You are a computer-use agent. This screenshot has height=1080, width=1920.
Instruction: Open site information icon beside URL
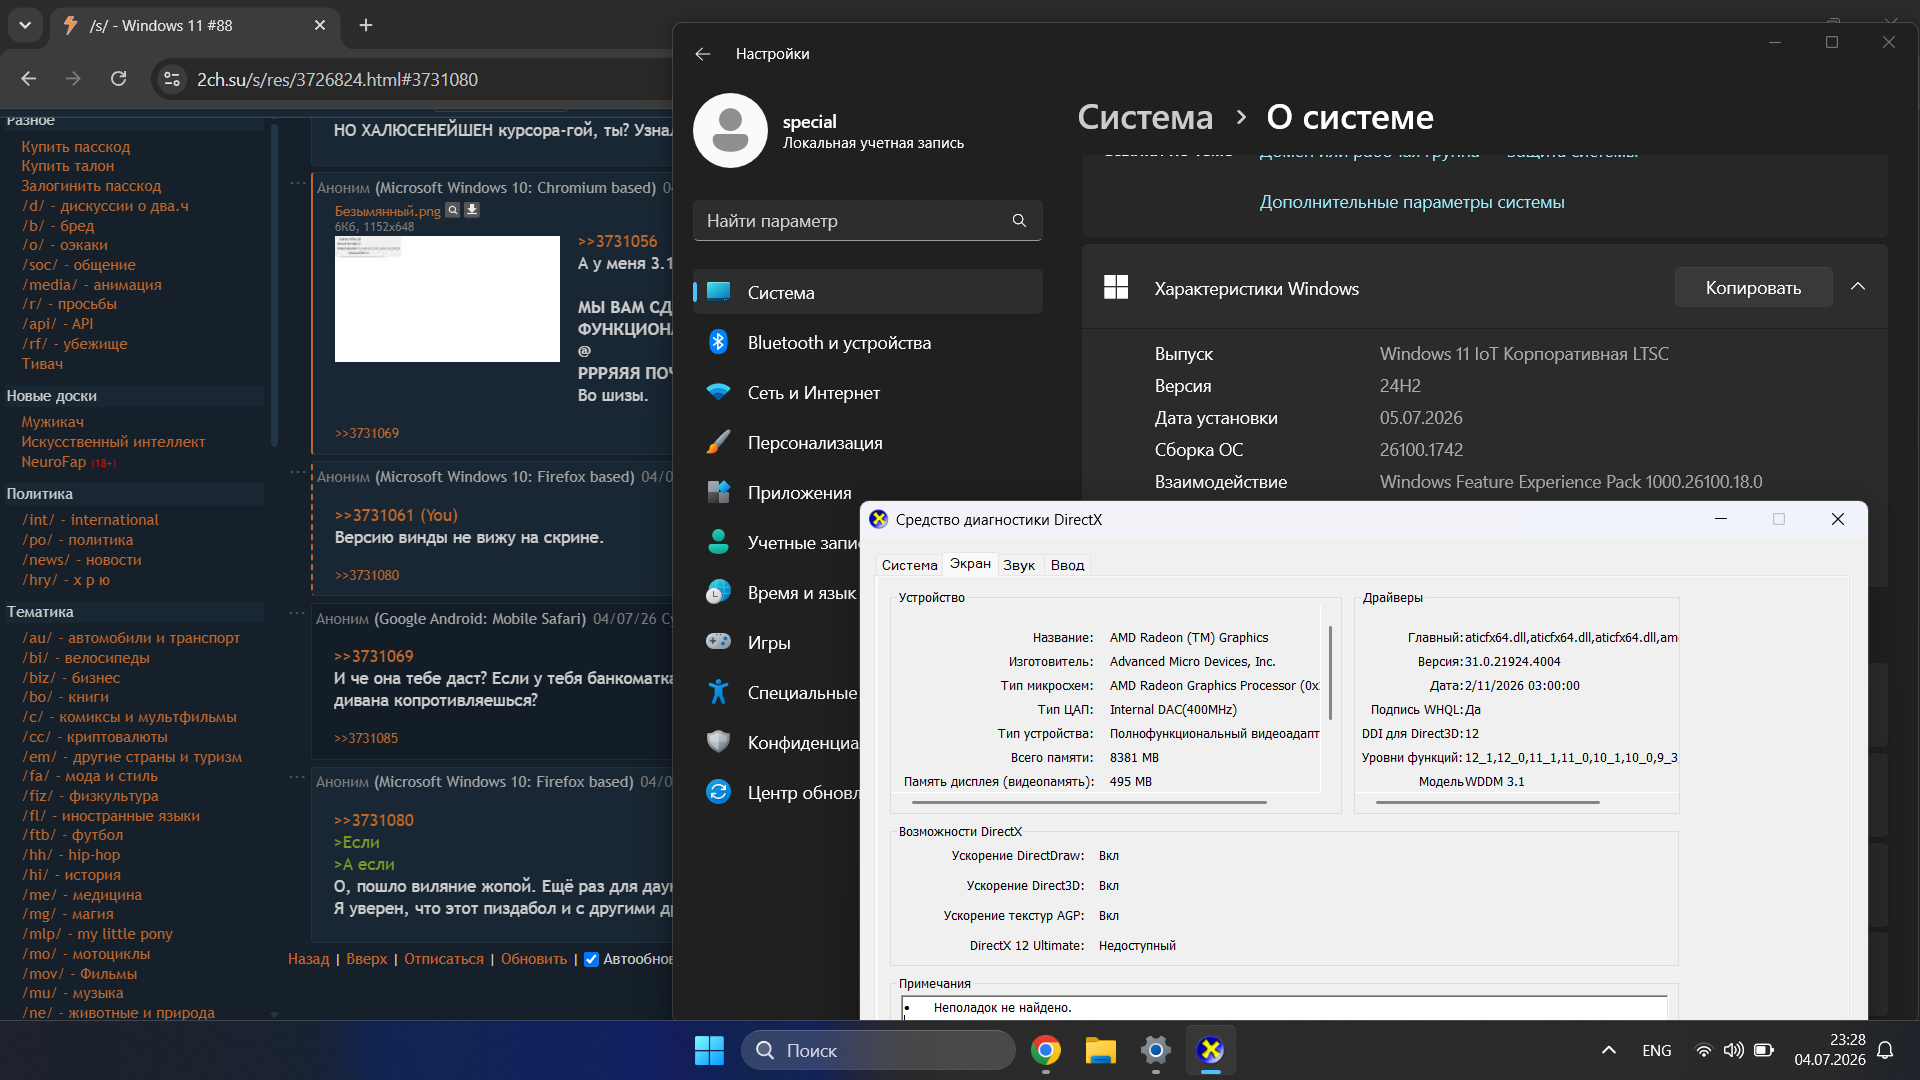coord(172,79)
